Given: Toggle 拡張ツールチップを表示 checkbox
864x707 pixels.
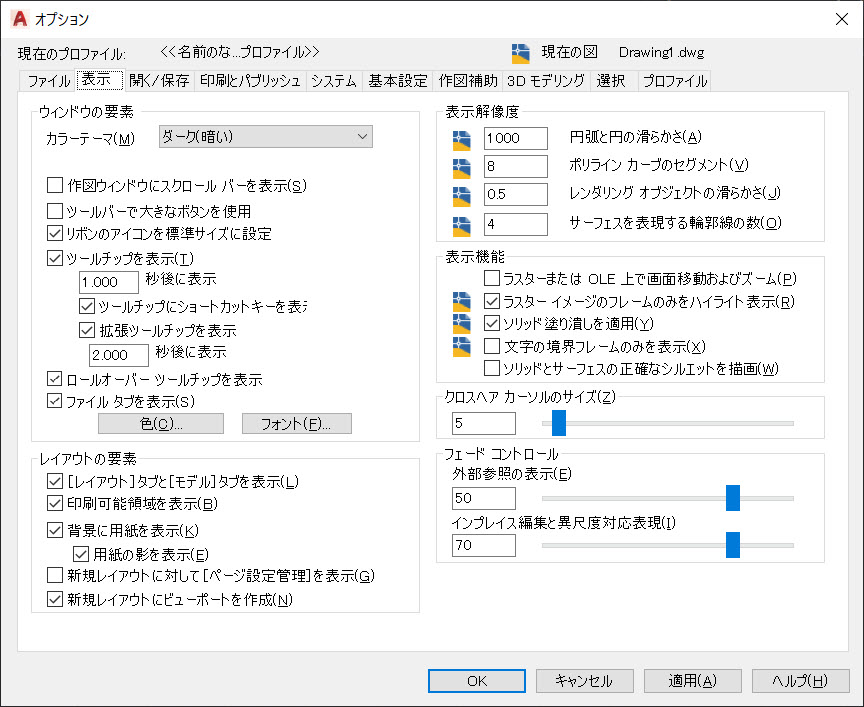Looking at the screenshot, I should coord(87,330).
